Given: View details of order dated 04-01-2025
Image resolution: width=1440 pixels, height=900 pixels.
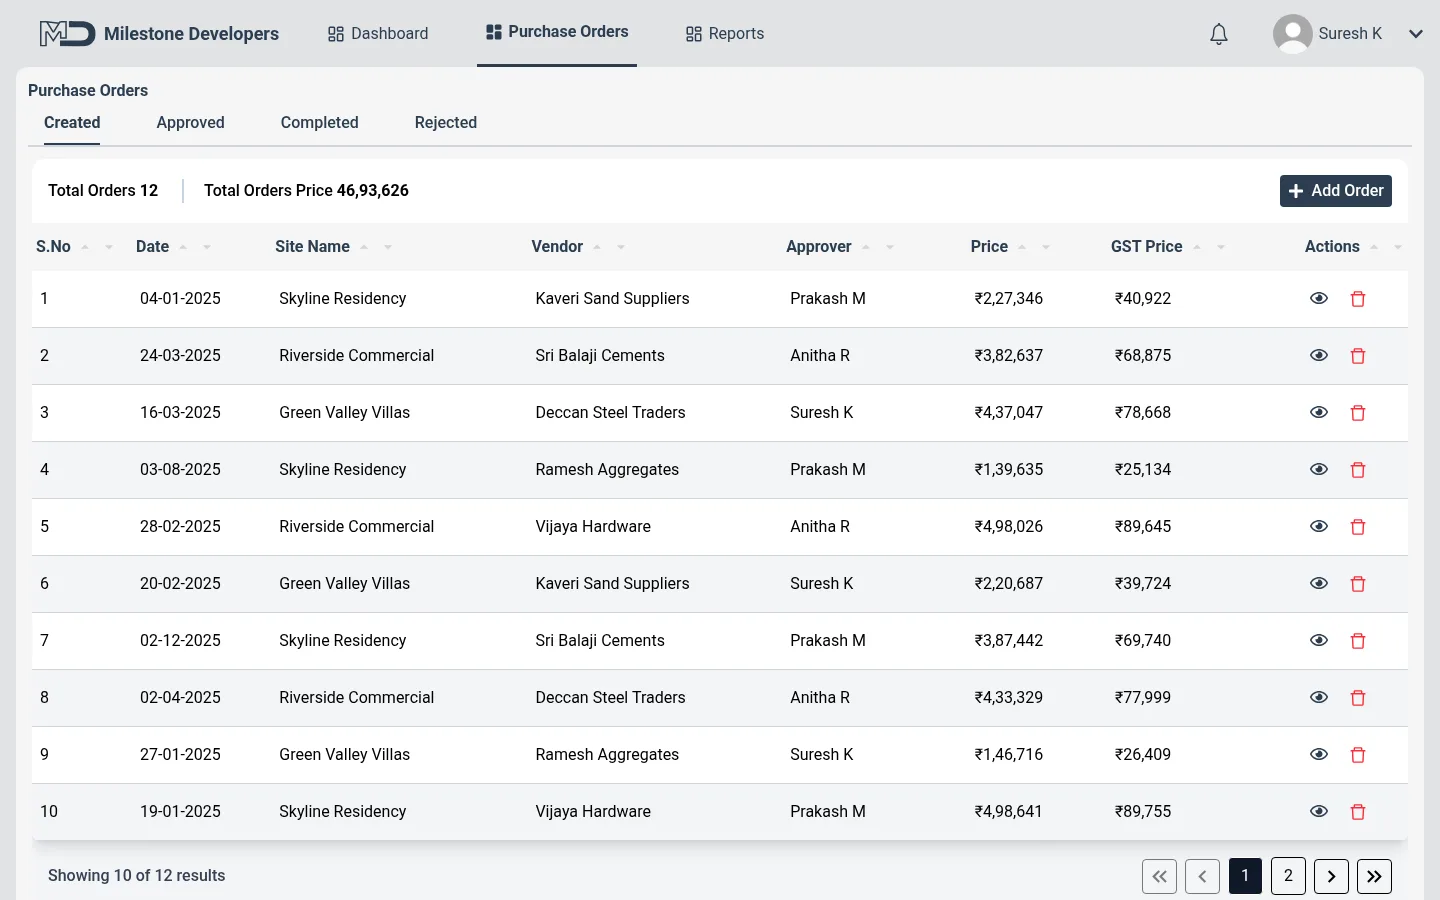Looking at the screenshot, I should 1319,298.
